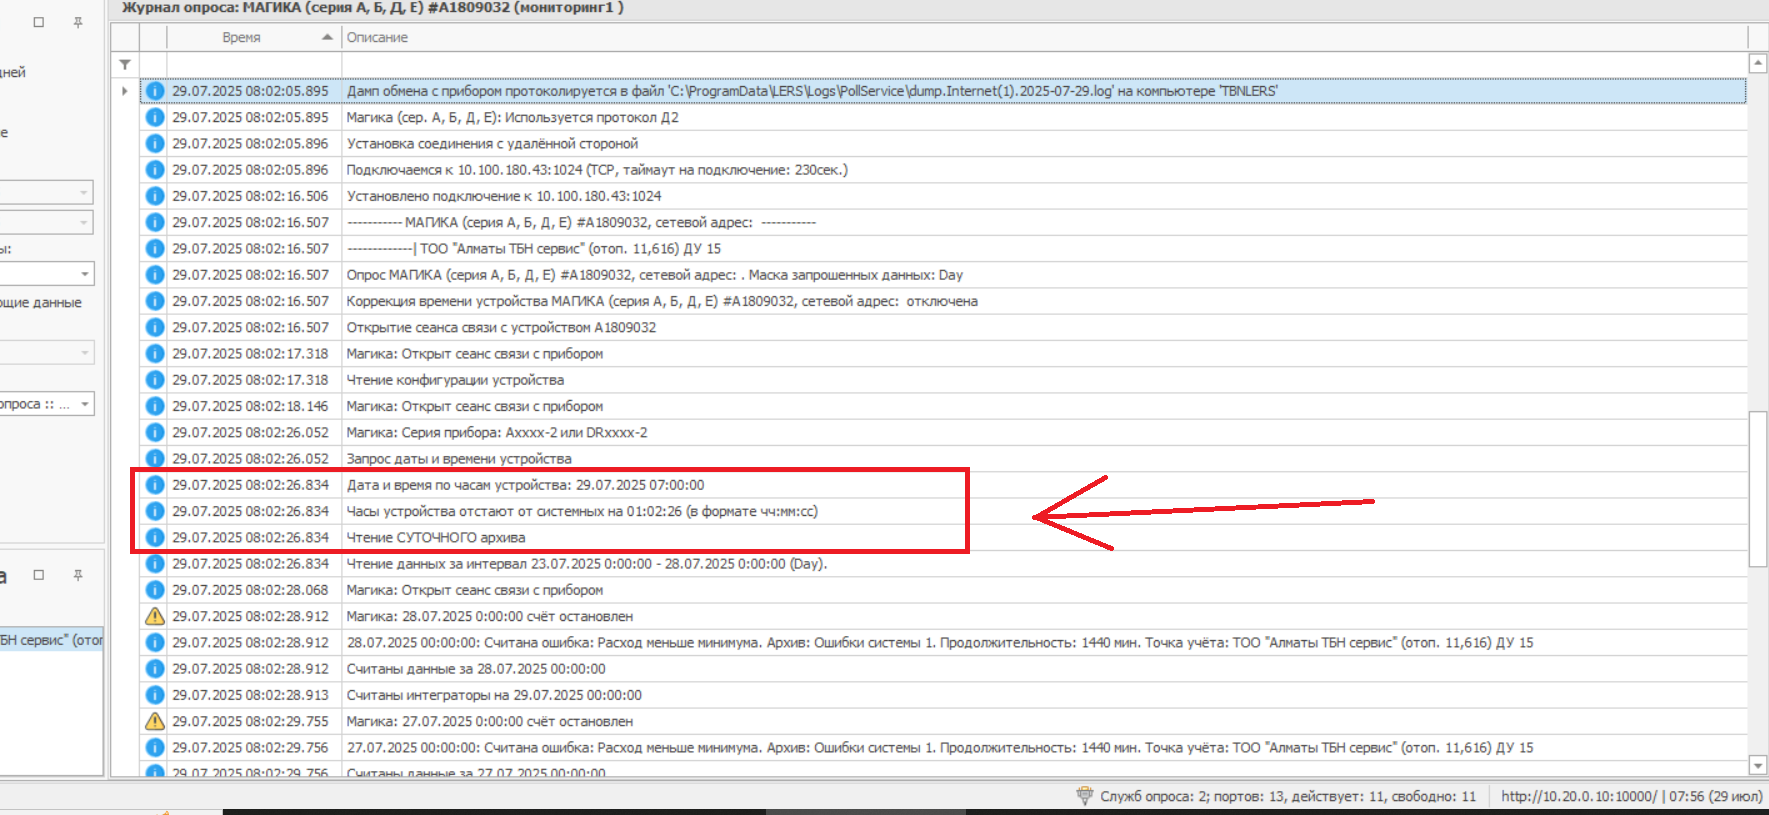
Task: Click scrollbar down arrow in log grid
Action: [x=1758, y=765]
